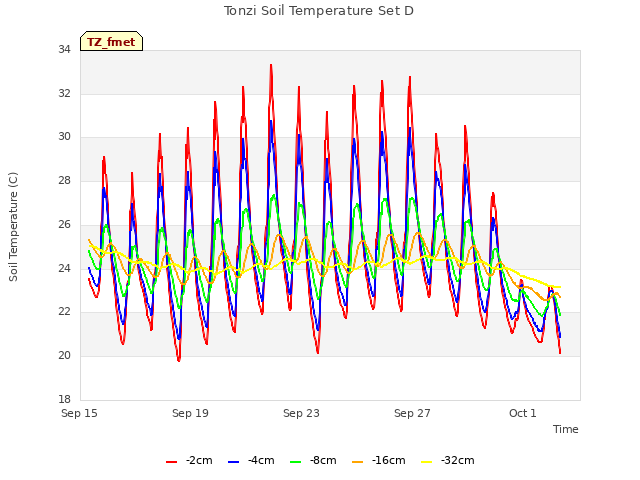Viewport: 640px width, 480px height.
Task: Select the -16cm legend label
Action: tap(389, 461)
